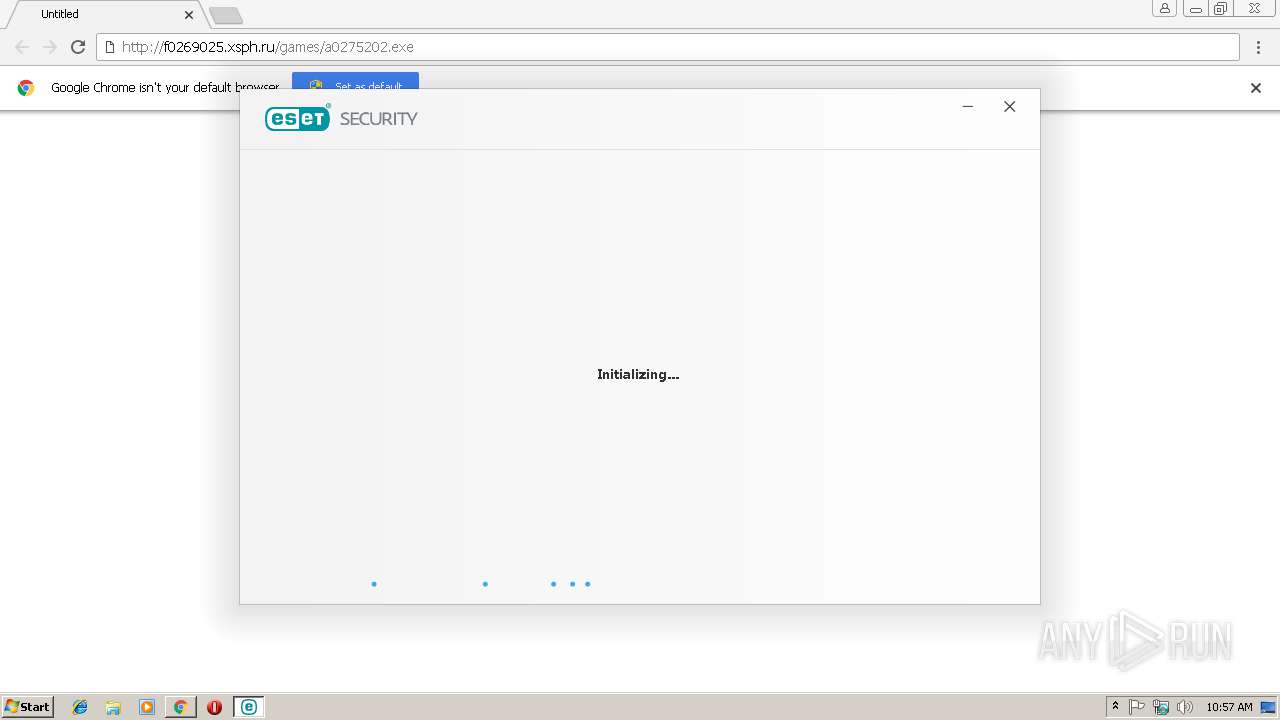Open the Windows Start menu
This screenshot has width=1280, height=720.
(x=28, y=707)
